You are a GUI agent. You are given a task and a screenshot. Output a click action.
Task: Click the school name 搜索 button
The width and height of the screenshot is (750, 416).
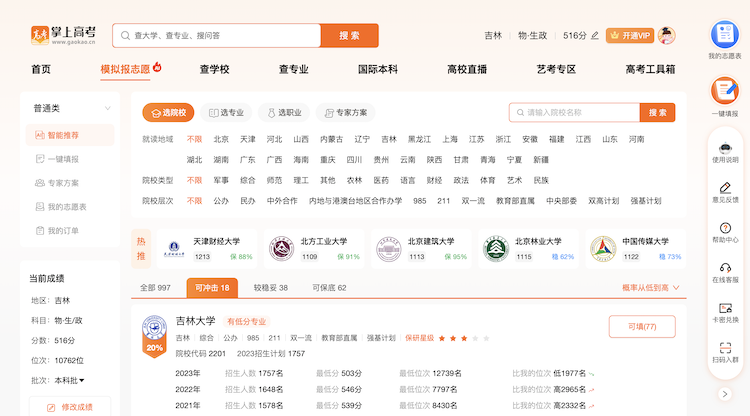[657, 113]
